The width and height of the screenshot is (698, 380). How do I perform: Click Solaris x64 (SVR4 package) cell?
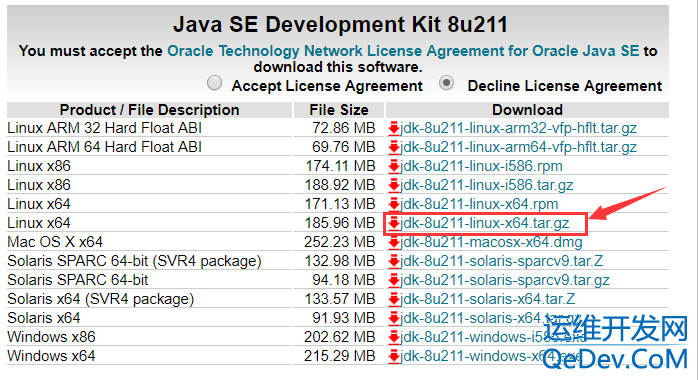tap(101, 299)
